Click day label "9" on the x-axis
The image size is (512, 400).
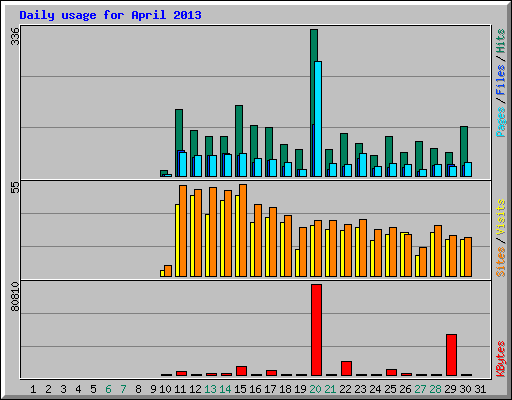click(x=153, y=389)
